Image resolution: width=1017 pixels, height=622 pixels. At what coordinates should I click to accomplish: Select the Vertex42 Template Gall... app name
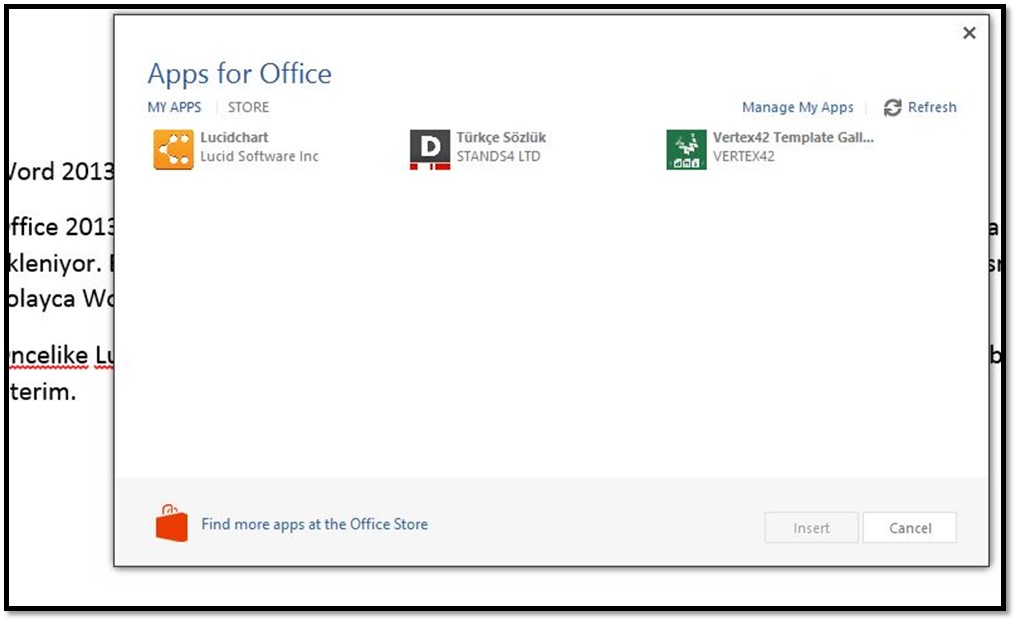793,138
